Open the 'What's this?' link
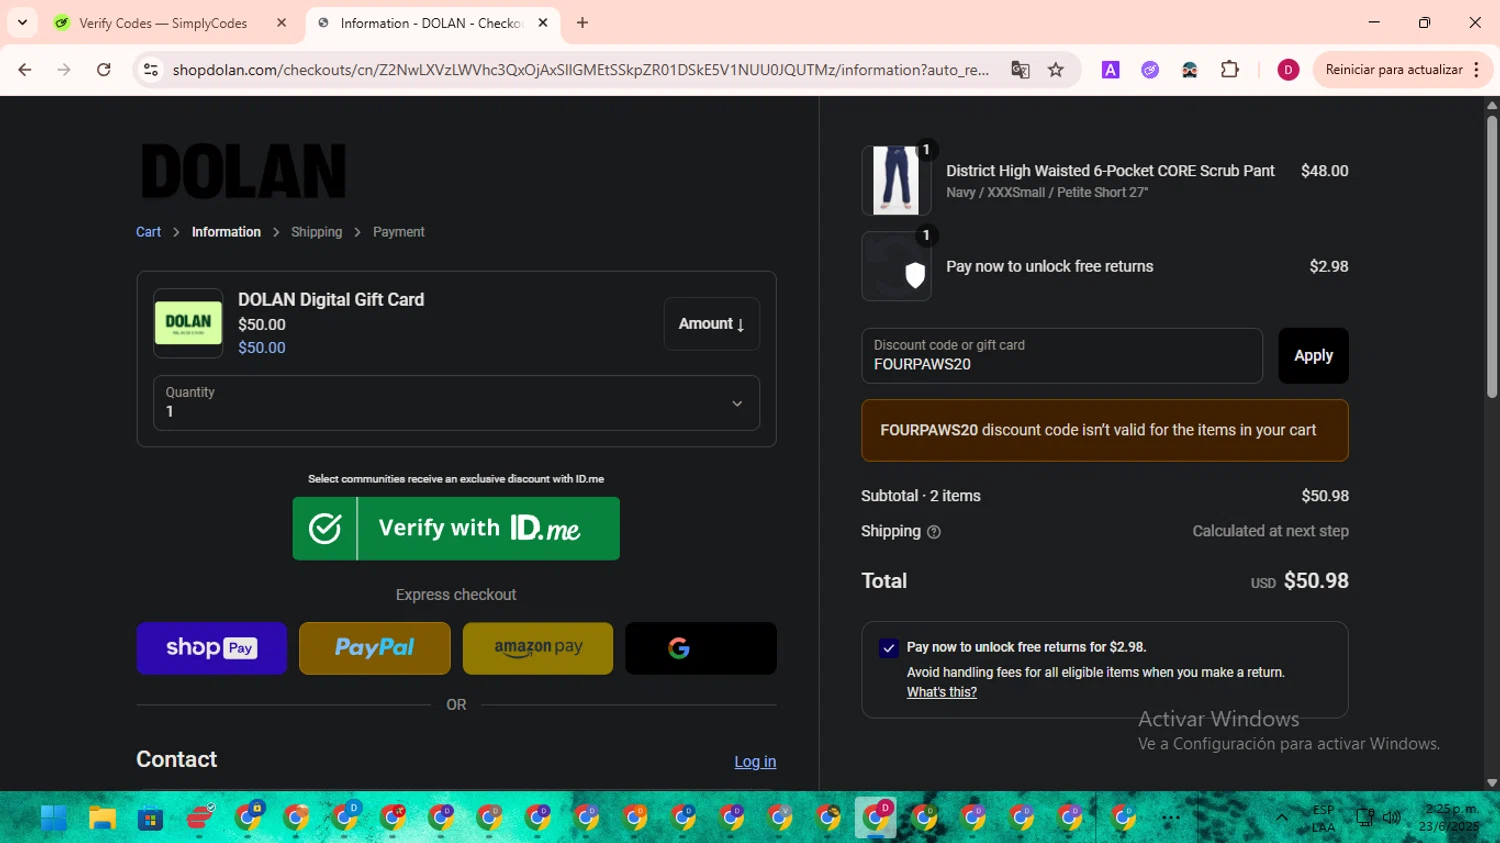The height and width of the screenshot is (843, 1500). 941,692
